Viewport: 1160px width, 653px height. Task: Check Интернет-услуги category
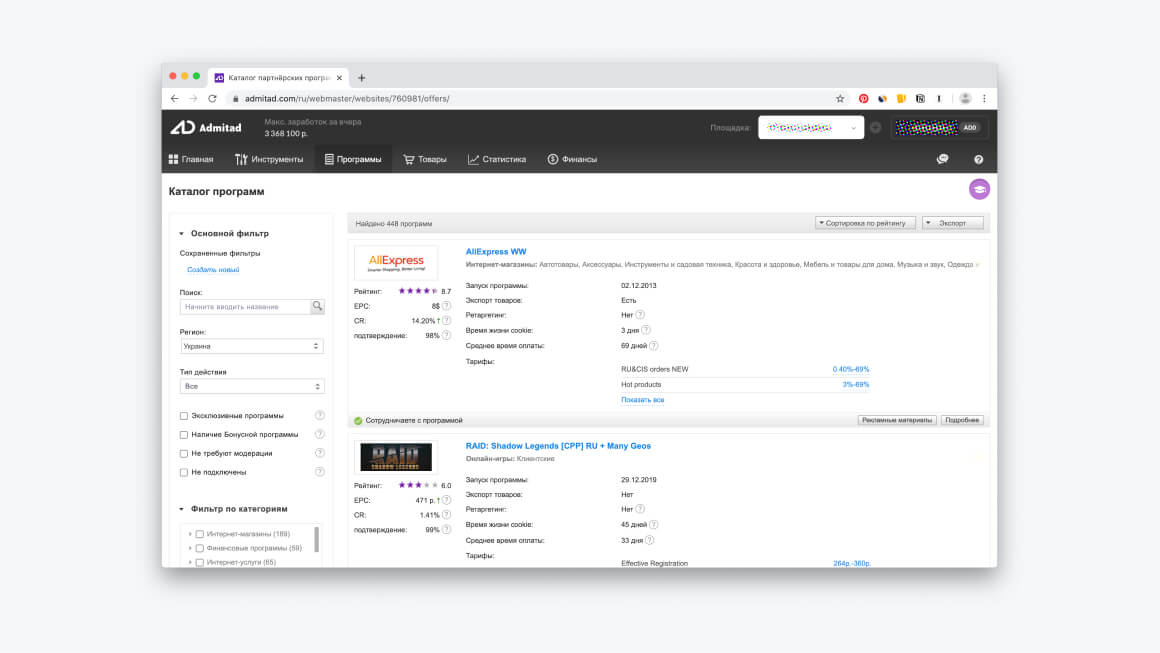click(200, 563)
